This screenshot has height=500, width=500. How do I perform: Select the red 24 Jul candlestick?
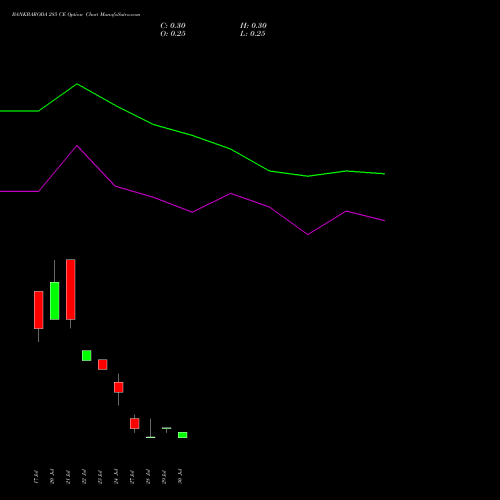pyautogui.click(x=119, y=387)
